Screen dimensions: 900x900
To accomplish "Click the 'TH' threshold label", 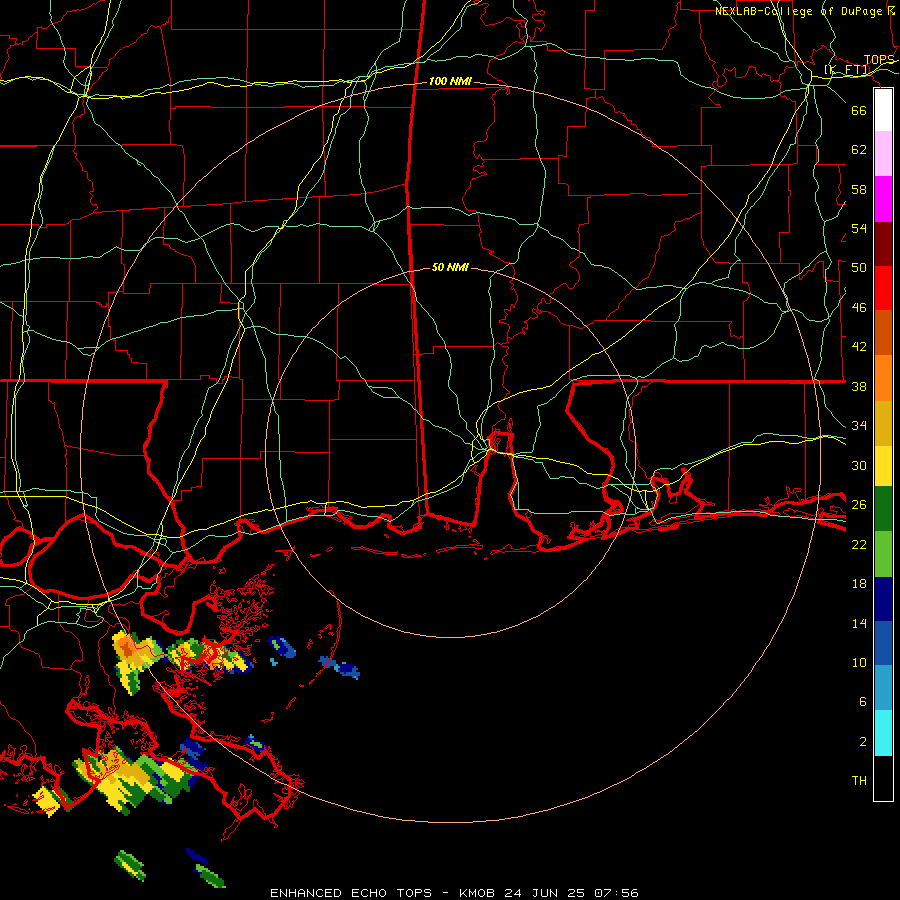I will coord(859,781).
